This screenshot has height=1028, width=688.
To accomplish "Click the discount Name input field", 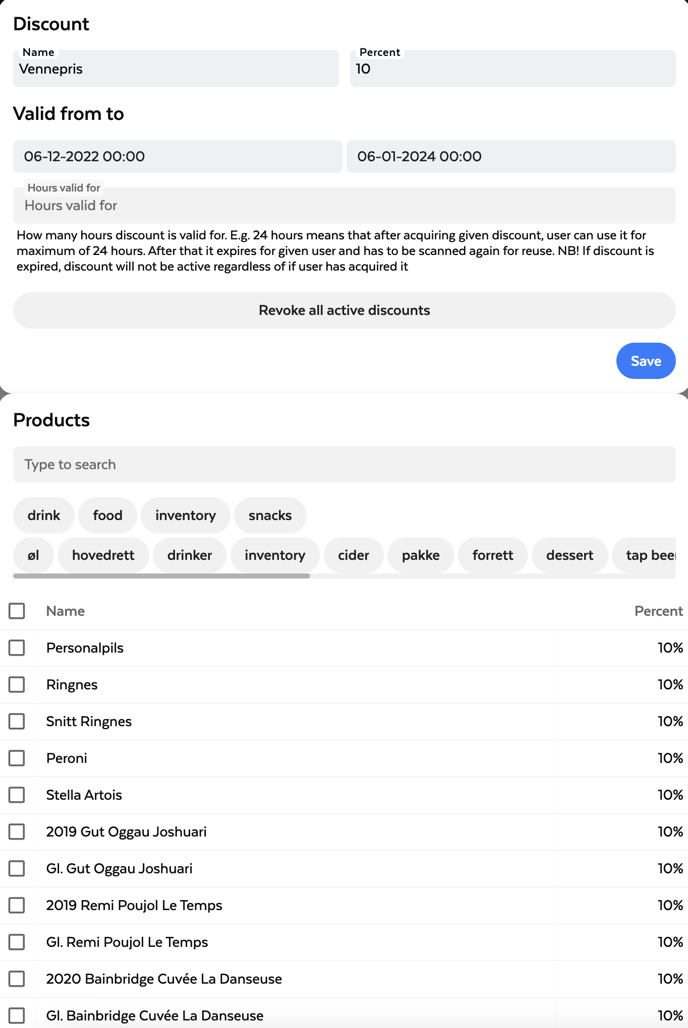I will coord(176,69).
